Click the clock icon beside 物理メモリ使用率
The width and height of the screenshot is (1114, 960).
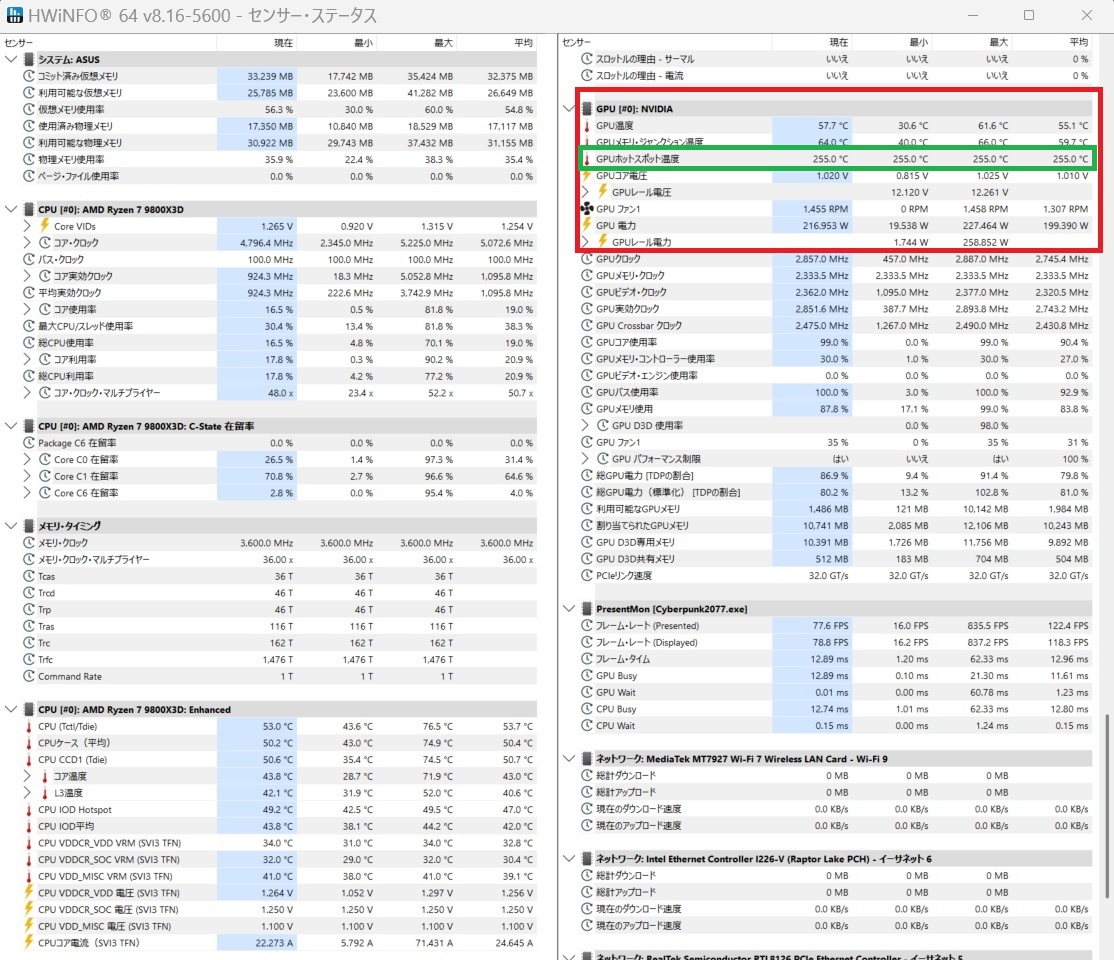(x=28, y=159)
